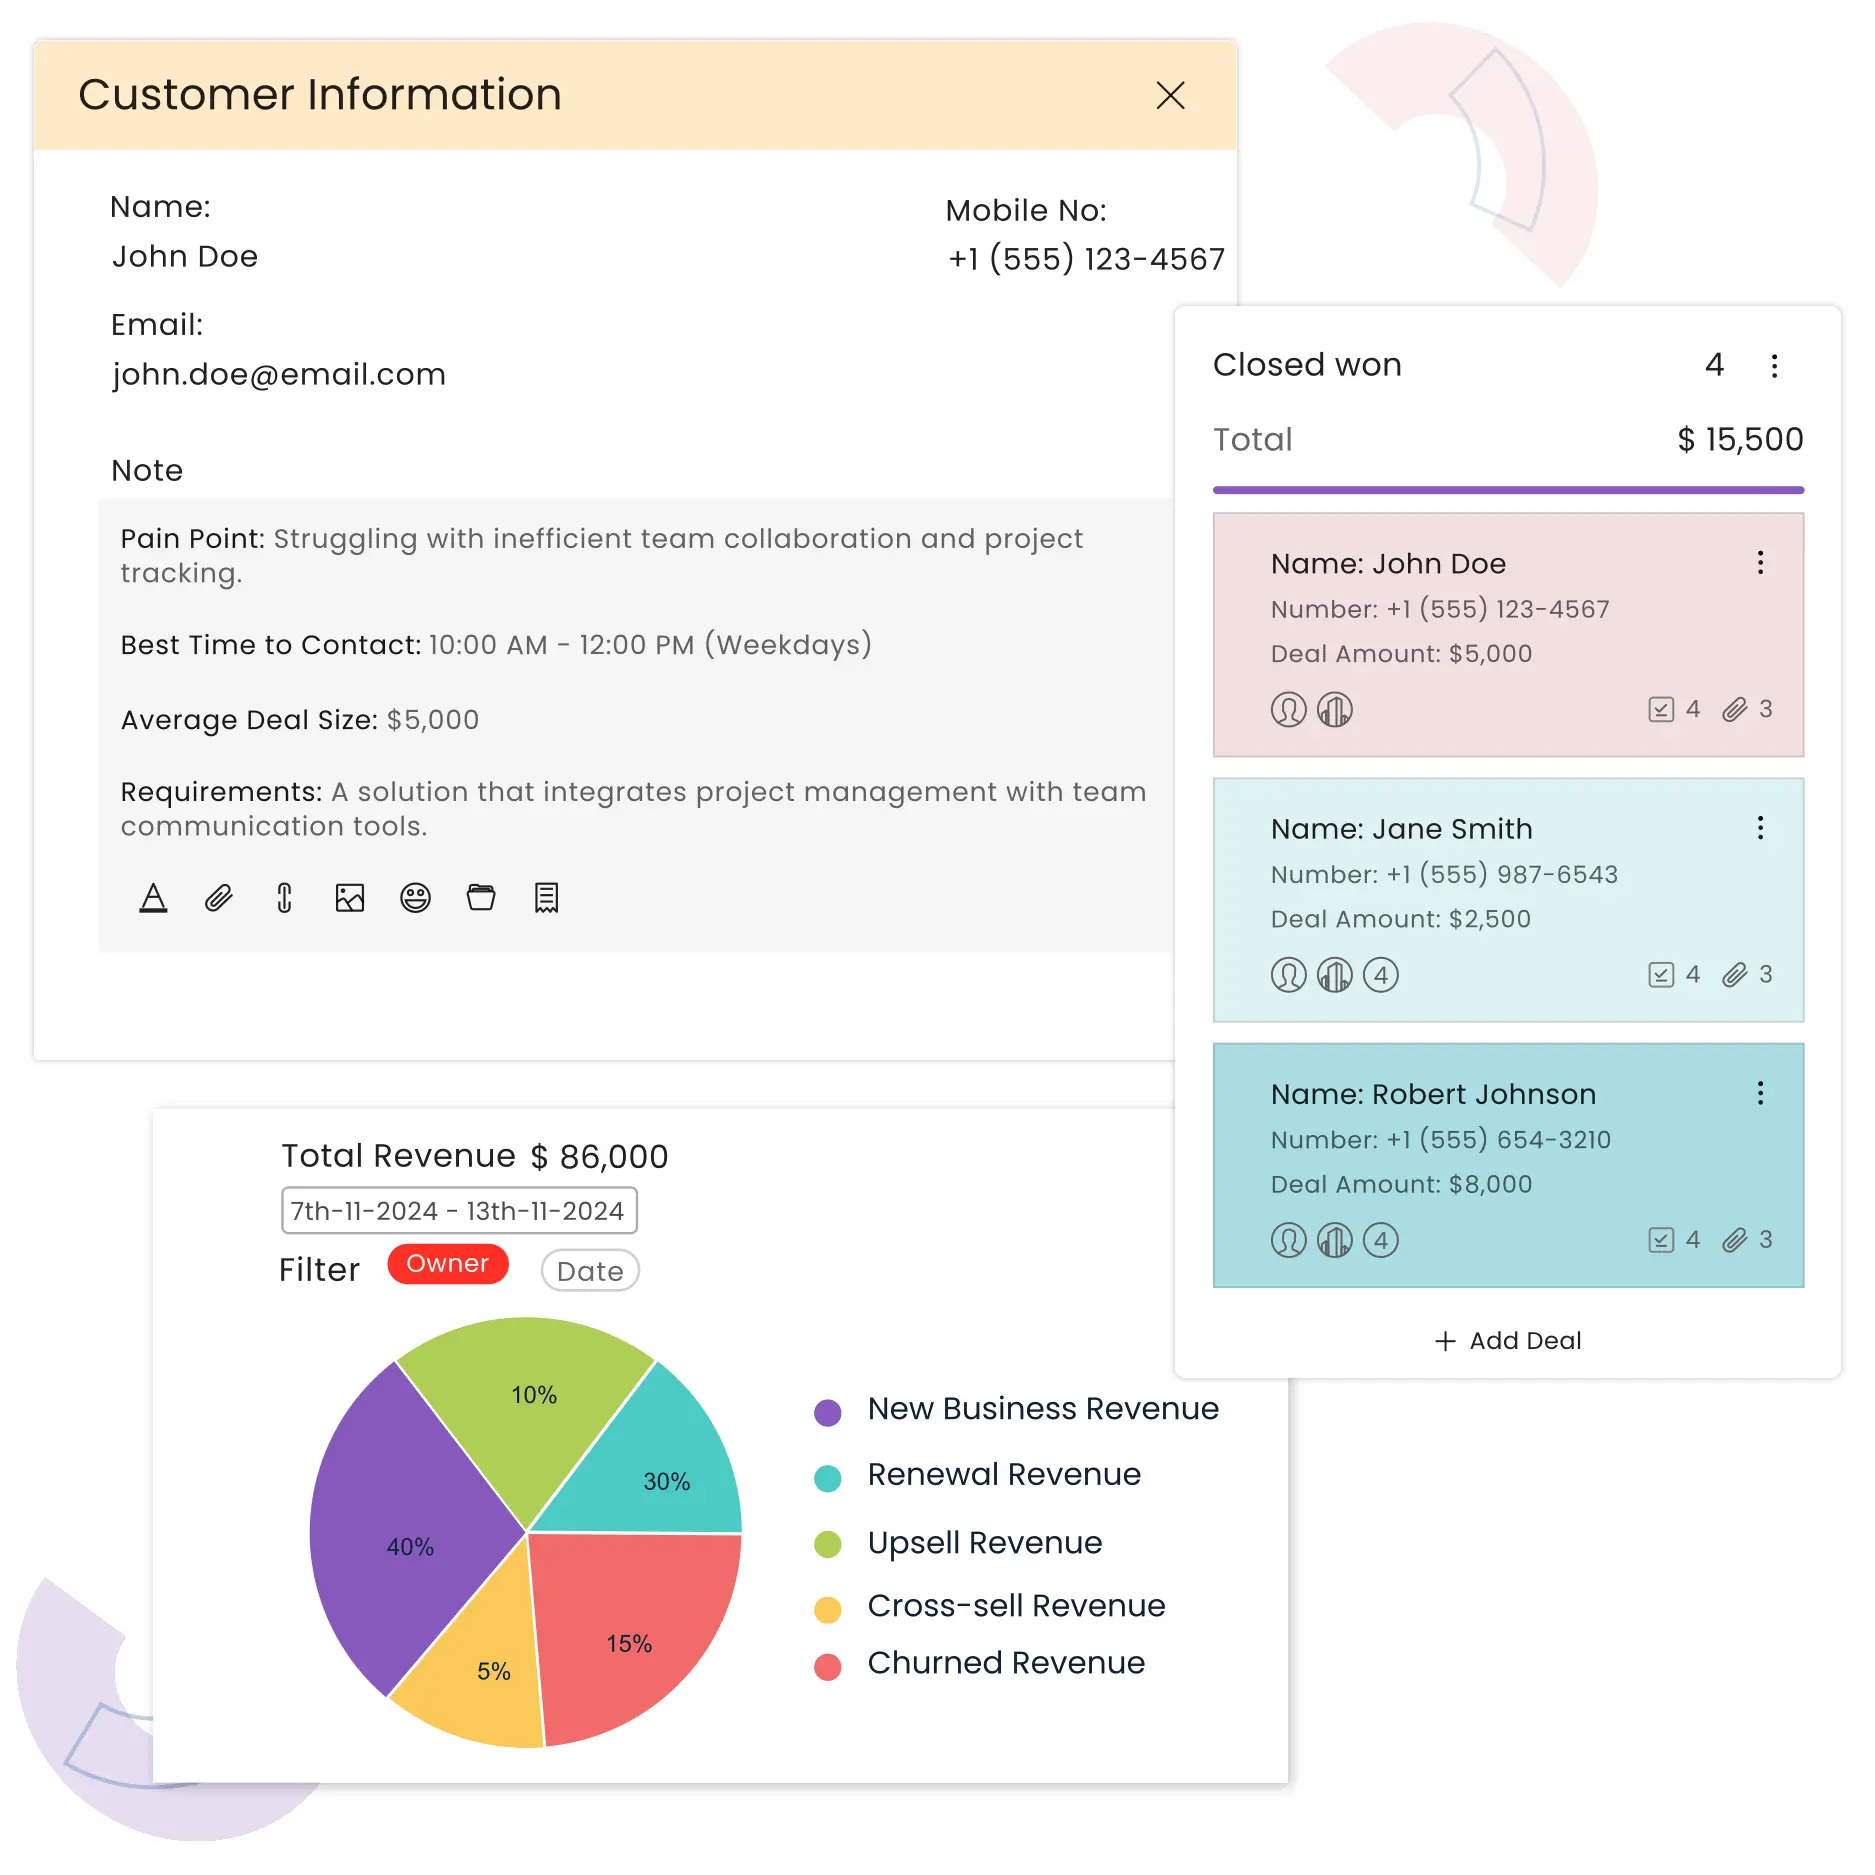Click the Upsell Revenue legend label
The height and width of the screenshot is (1875, 1875).
pyautogui.click(x=985, y=1542)
